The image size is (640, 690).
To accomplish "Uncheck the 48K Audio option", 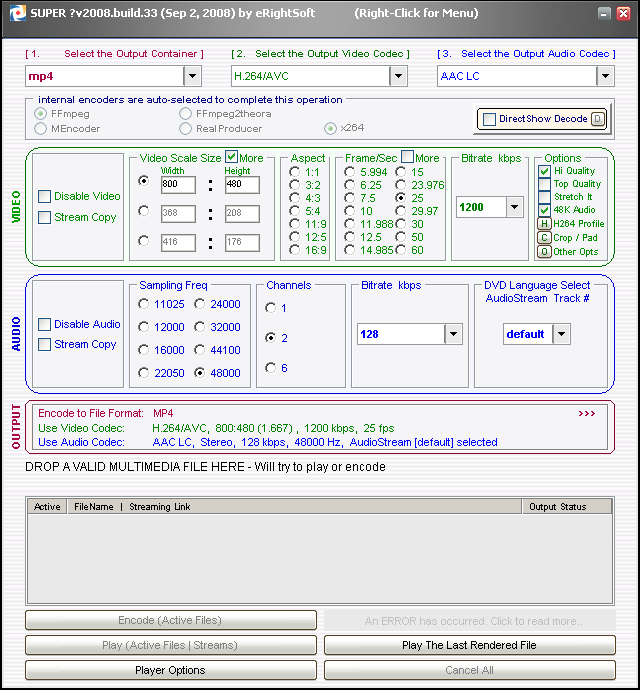I will [x=544, y=210].
